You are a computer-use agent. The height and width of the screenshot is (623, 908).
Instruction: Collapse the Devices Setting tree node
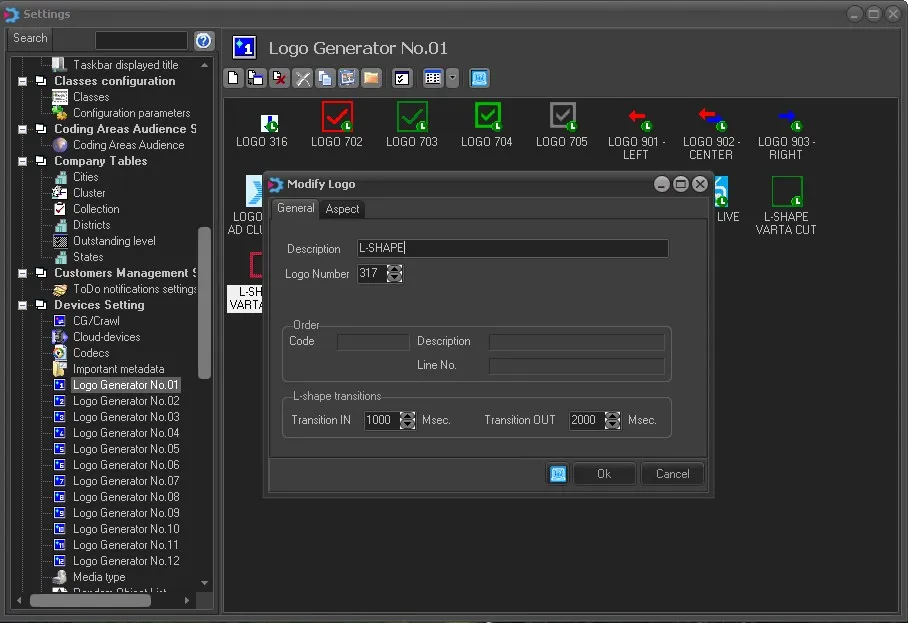point(23,305)
